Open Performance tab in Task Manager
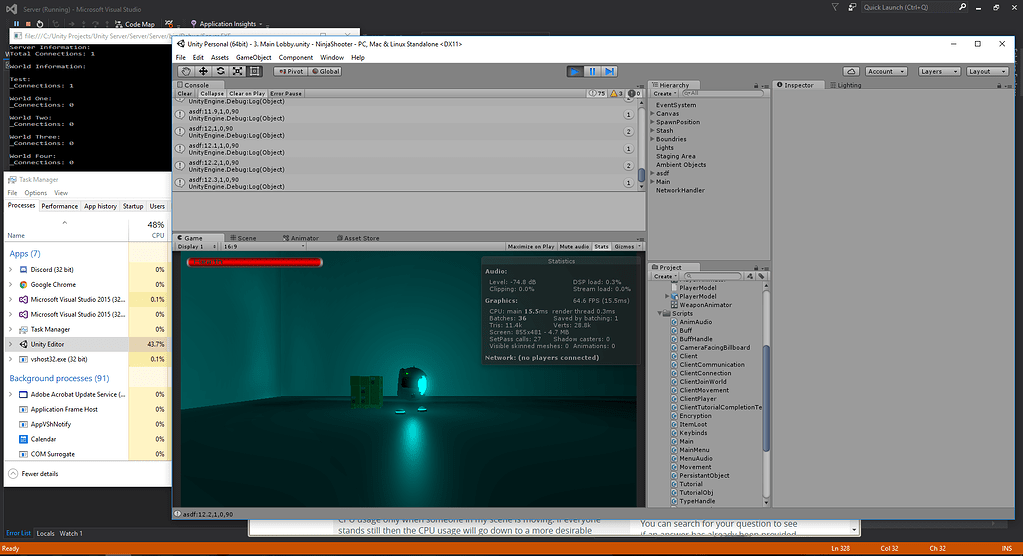1023x556 pixels. 59,206
